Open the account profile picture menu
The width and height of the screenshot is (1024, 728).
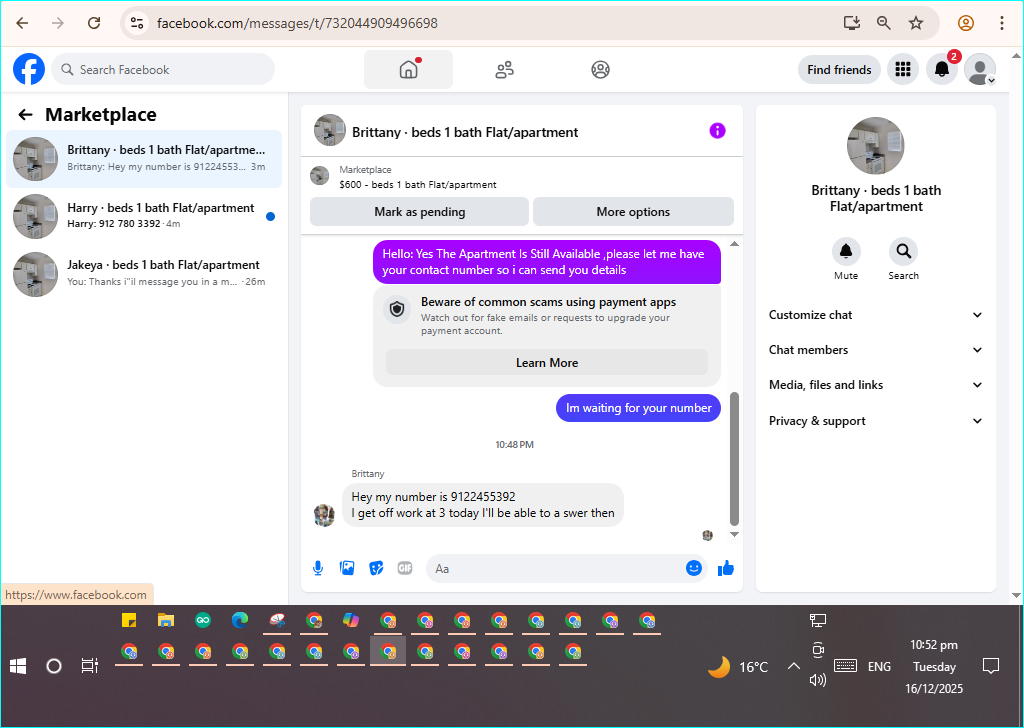(980, 69)
